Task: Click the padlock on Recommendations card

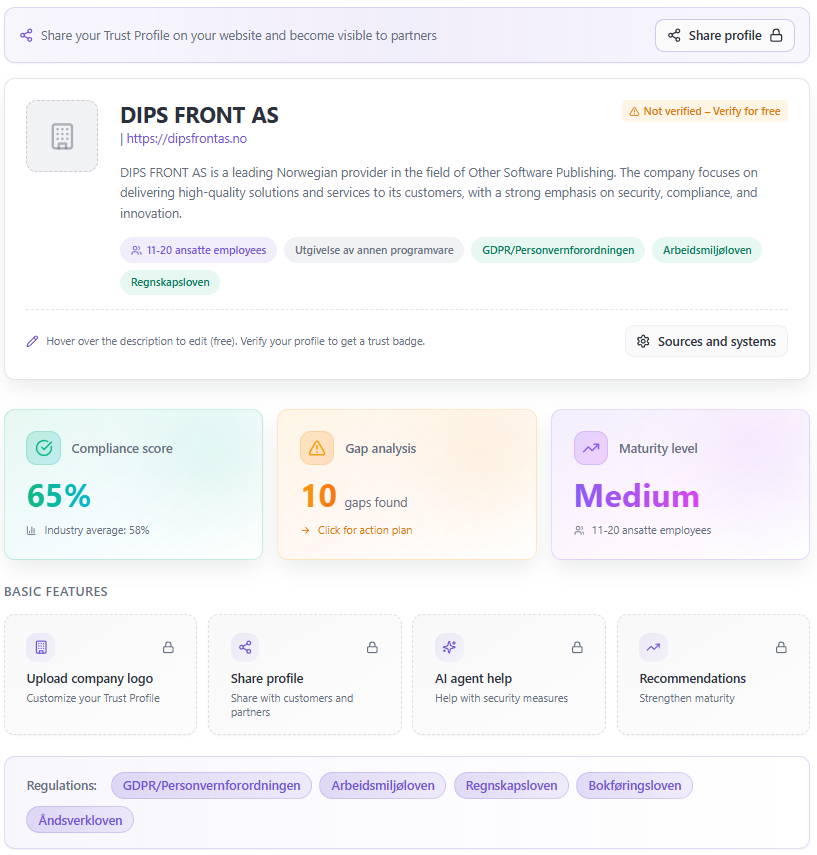Action: [782, 647]
